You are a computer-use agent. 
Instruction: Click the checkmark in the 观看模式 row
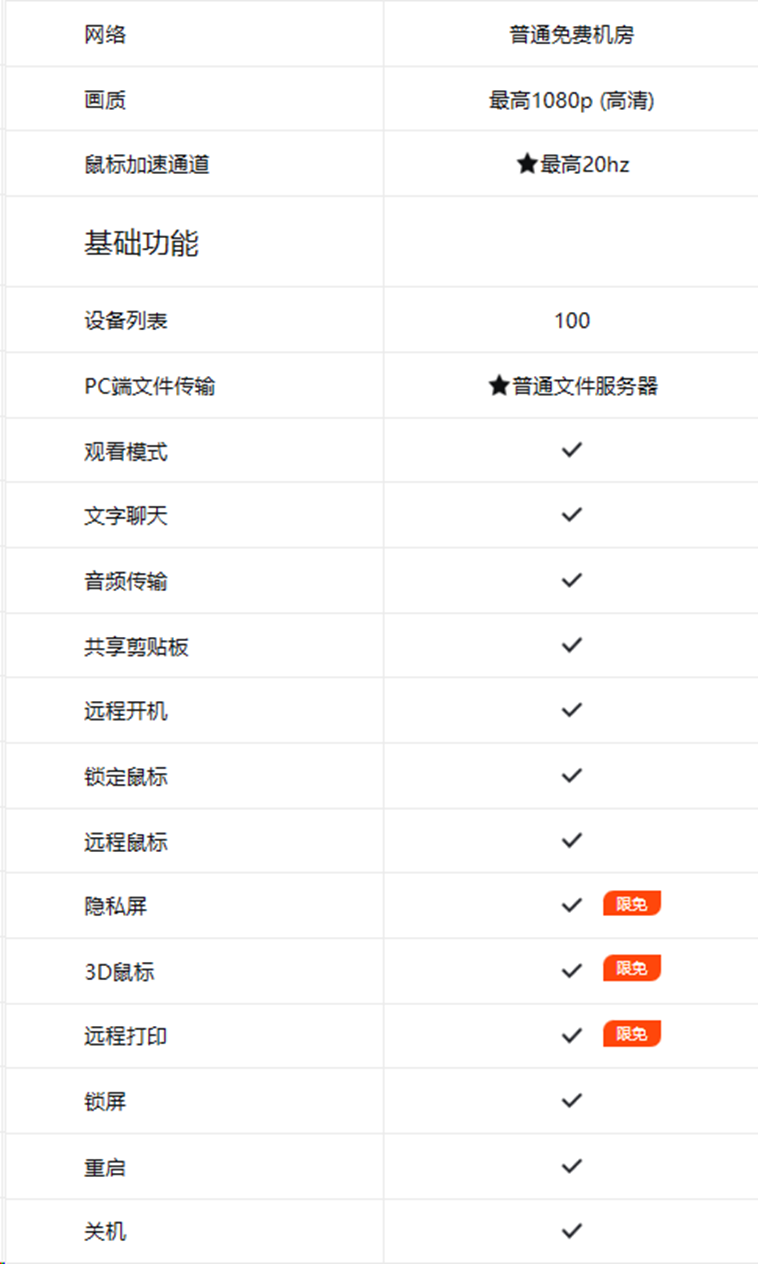(571, 450)
